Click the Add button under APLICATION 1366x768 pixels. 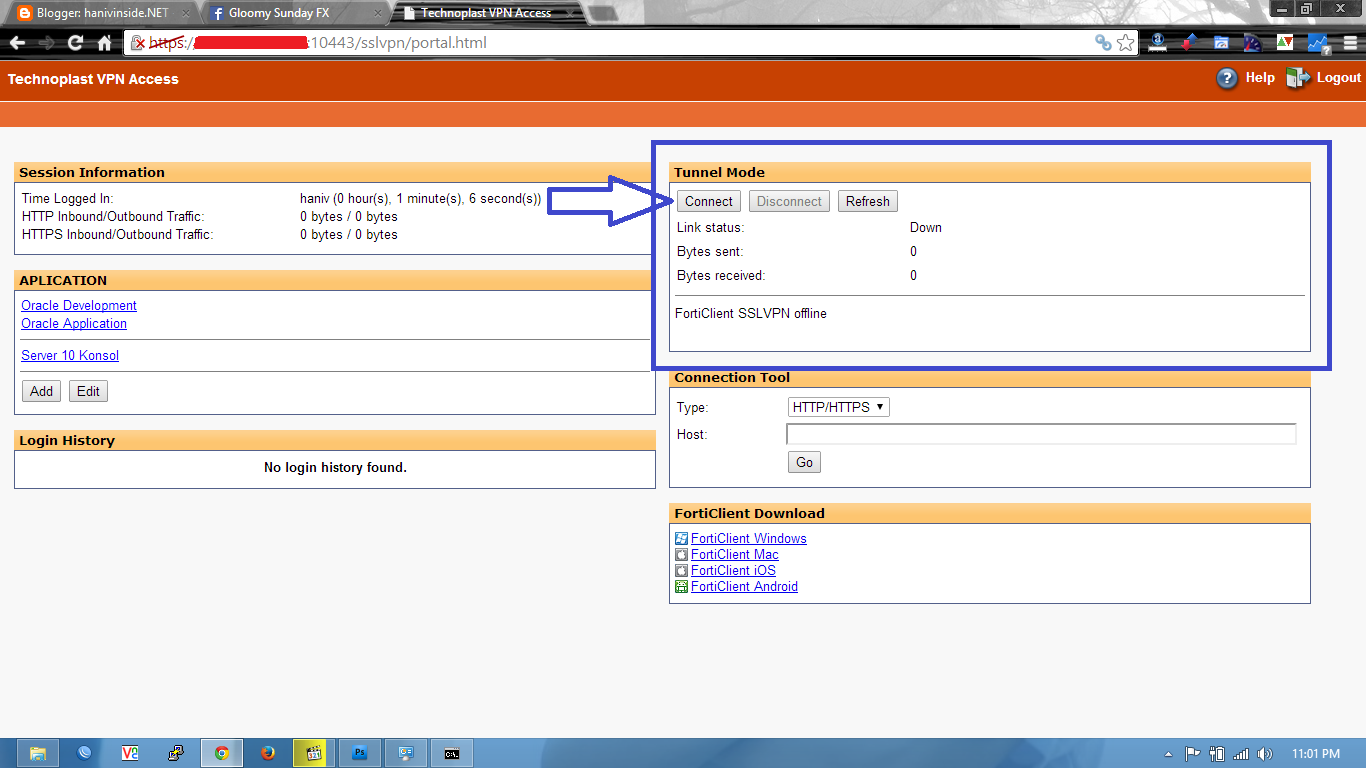[x=42, y=391]
